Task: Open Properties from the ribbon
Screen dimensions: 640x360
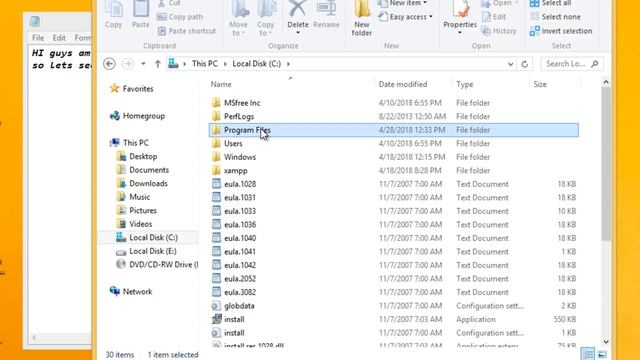Action: point(460,14)
